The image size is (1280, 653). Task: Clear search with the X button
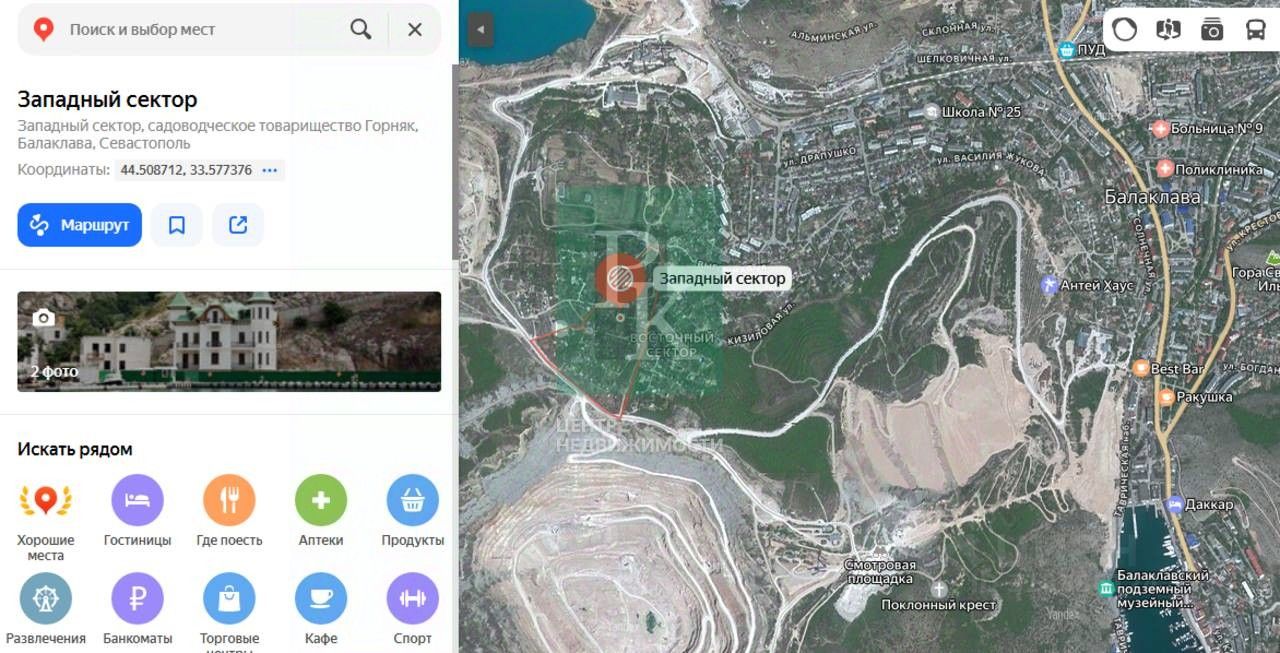click(415, 29)
